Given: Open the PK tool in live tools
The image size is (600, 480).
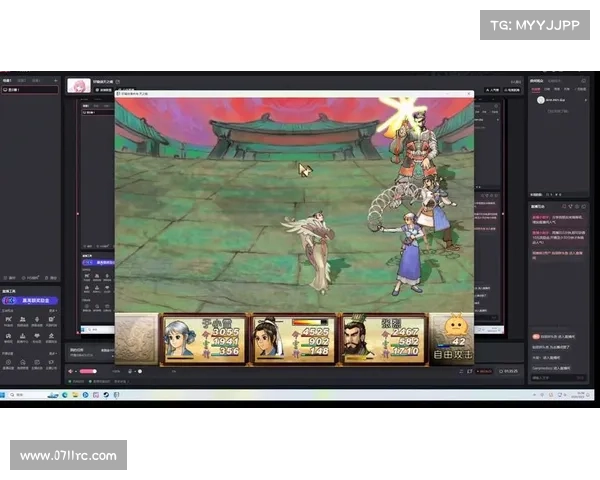Looking at the screenshot, I should (x=8, y=320).
